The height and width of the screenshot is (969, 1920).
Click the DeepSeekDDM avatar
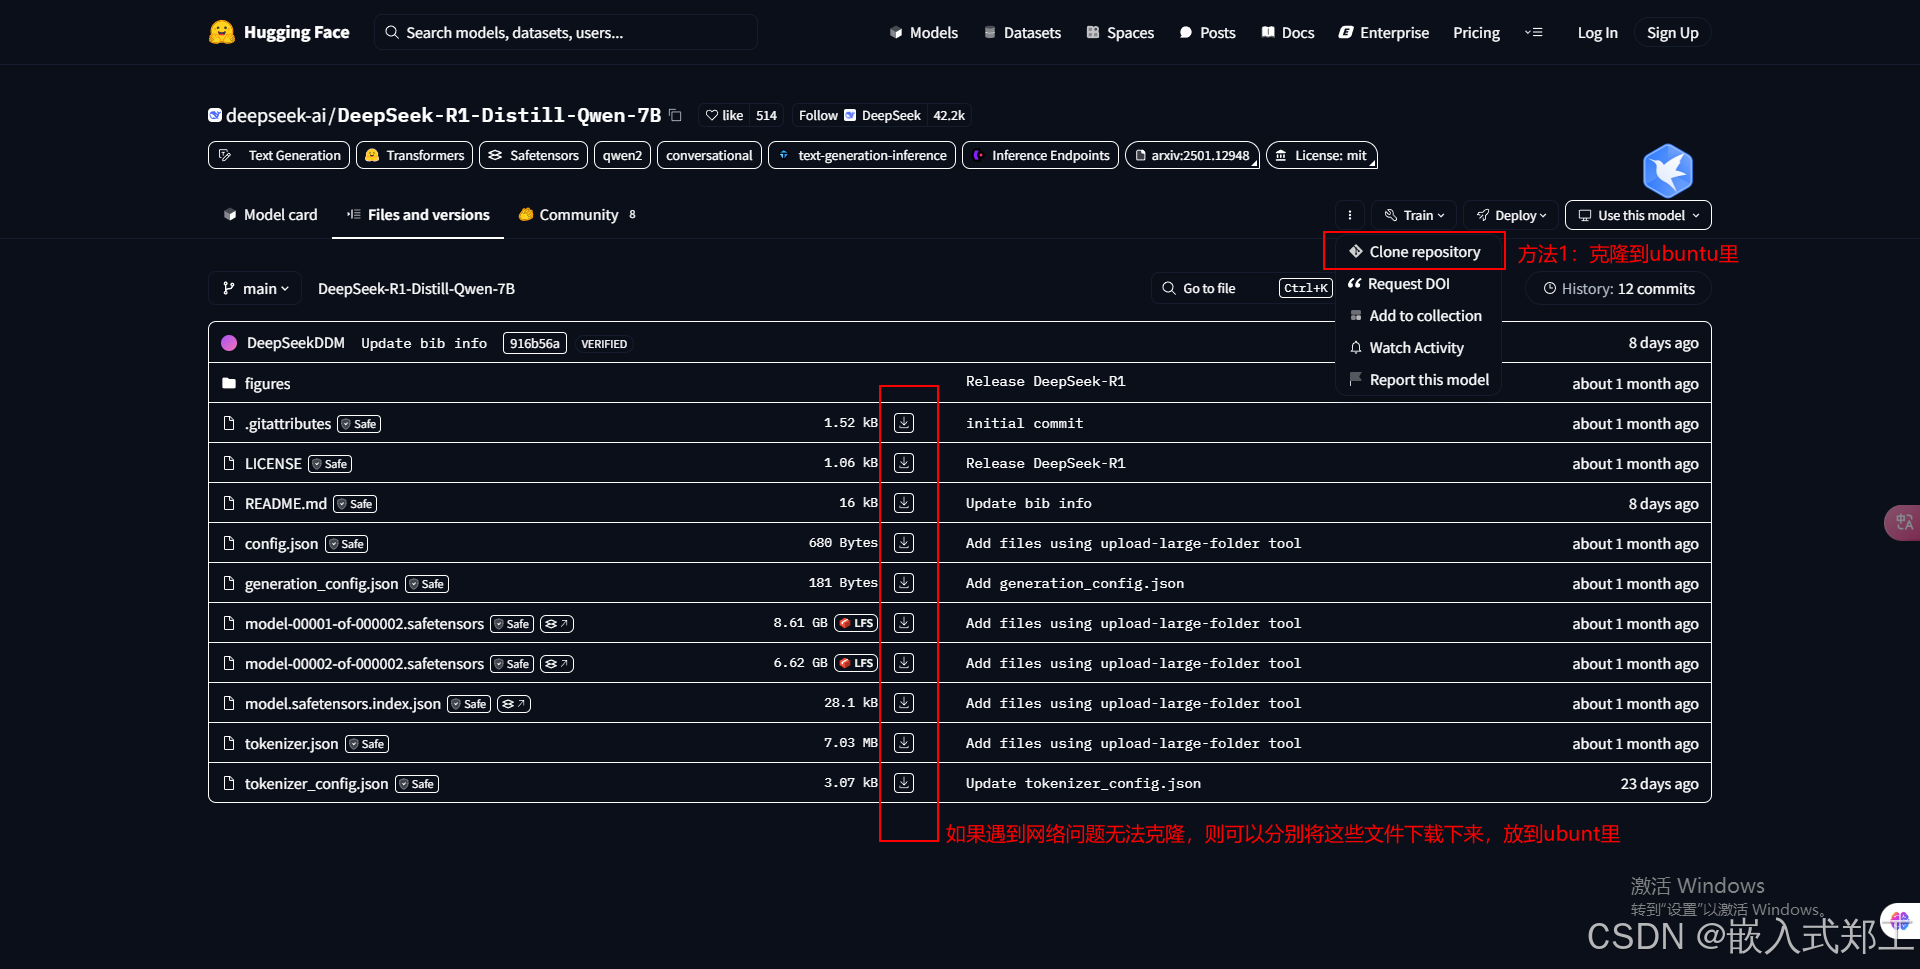point(229,343)
